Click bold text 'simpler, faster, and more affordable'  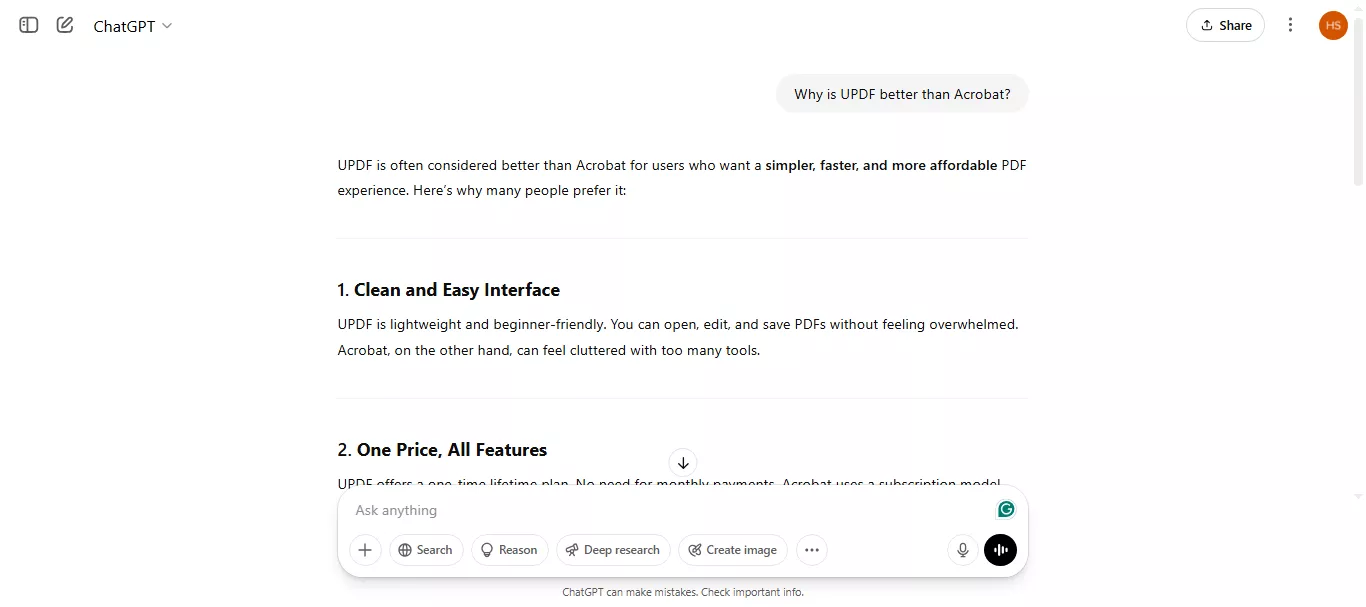(x=881, y=165)
